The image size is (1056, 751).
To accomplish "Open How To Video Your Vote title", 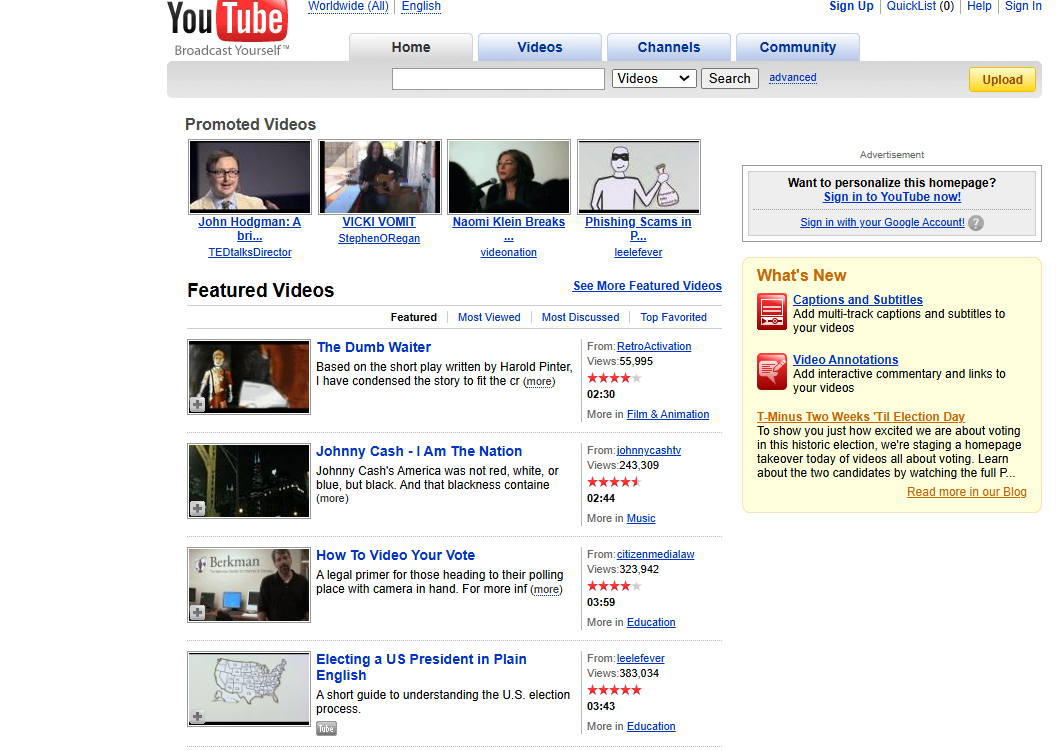I will (395, 556).
